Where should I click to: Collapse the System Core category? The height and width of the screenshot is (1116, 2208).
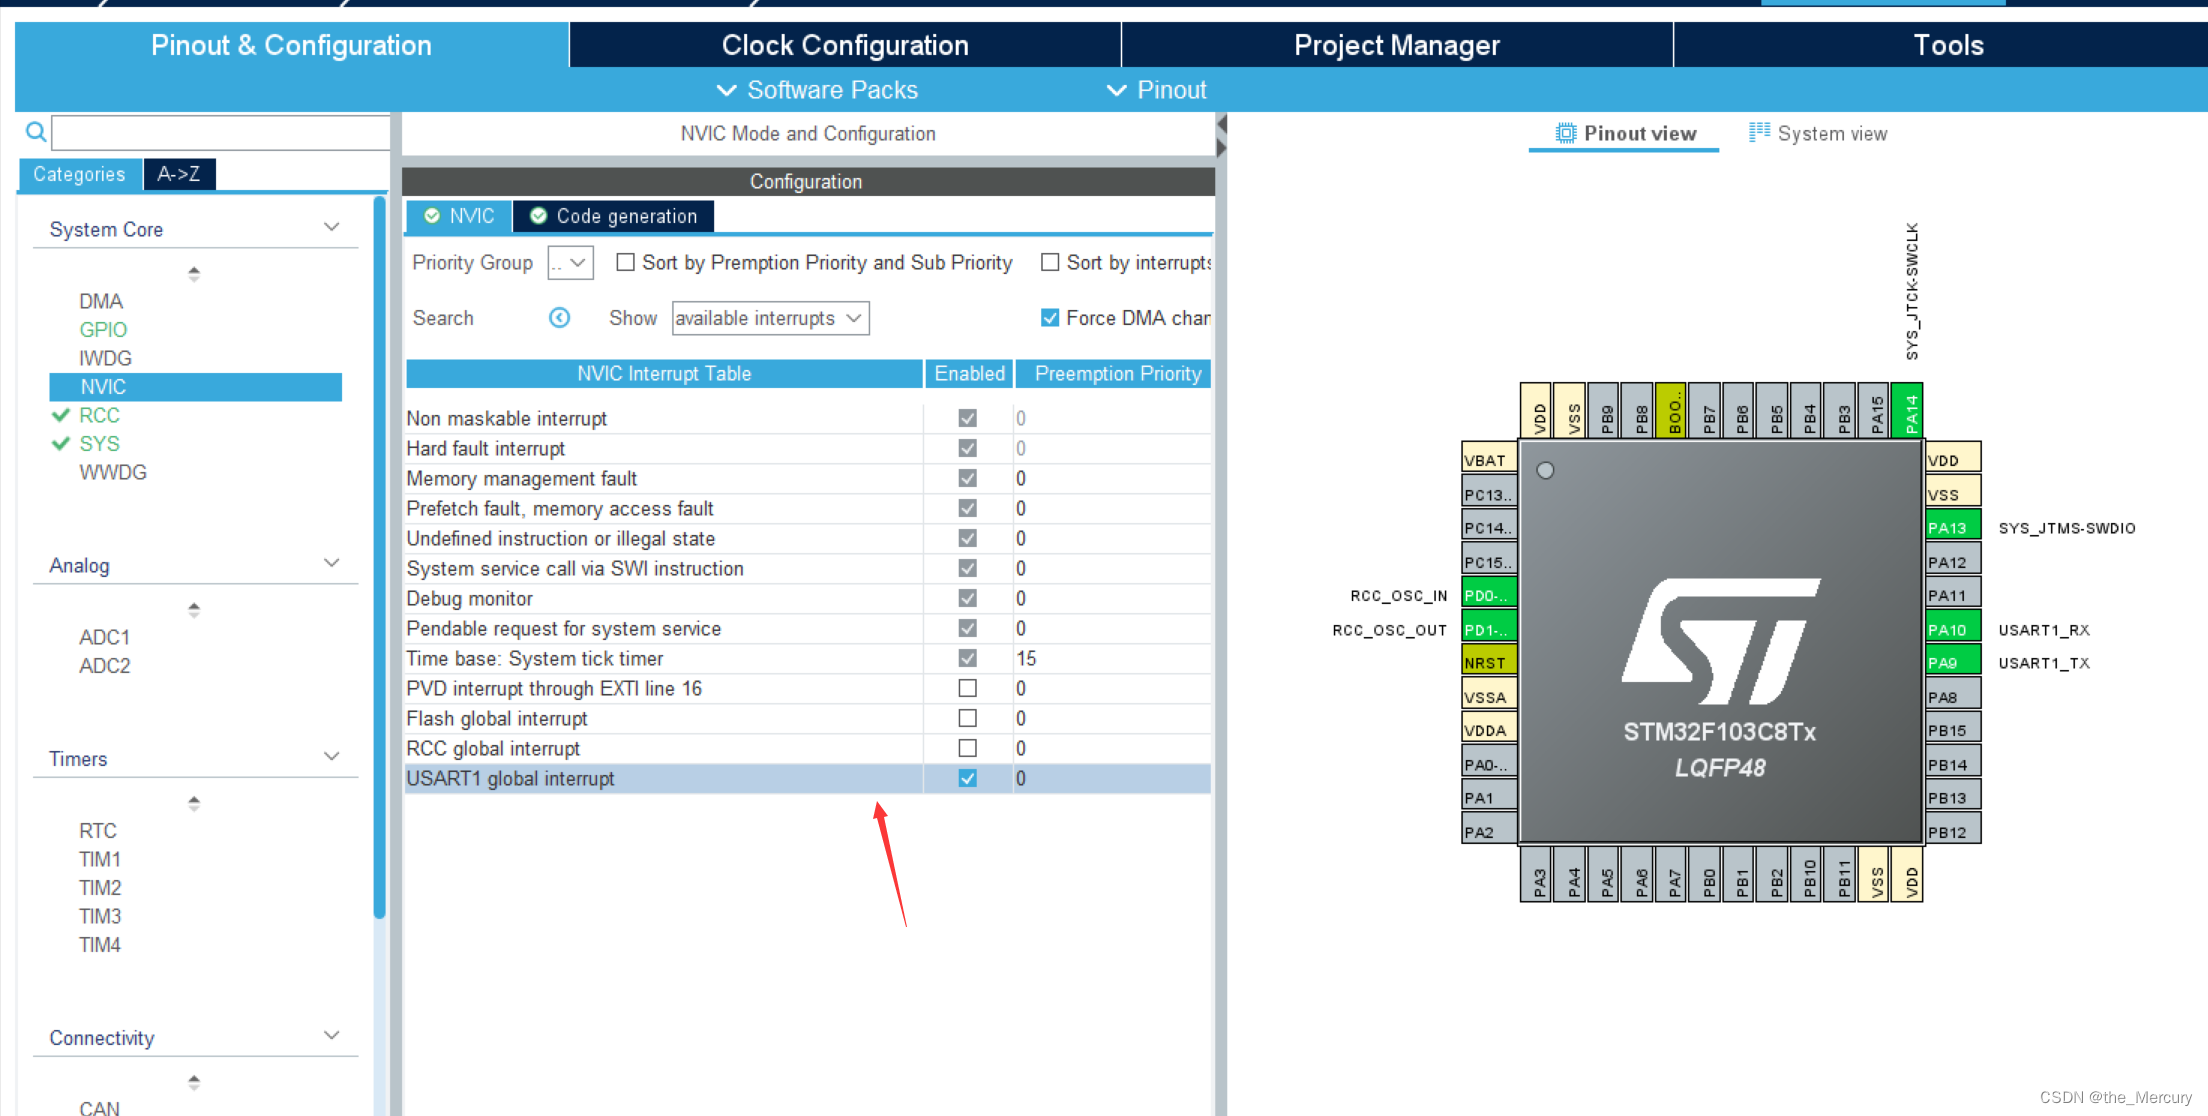click(332, 228)
